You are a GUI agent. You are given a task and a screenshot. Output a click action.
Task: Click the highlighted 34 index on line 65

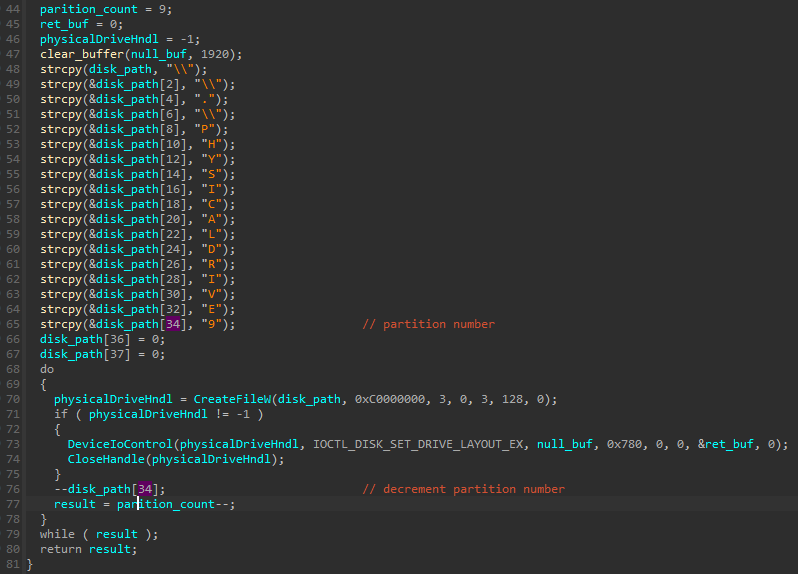point(171,324)
